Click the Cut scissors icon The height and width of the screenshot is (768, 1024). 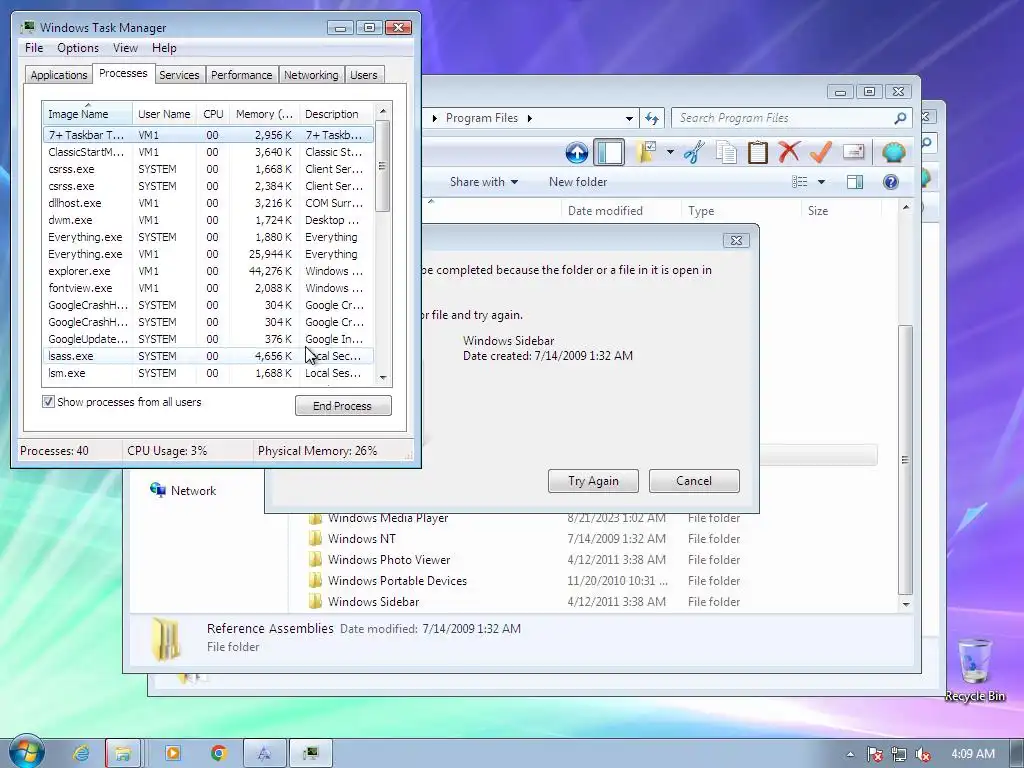[x=694, y=152]
